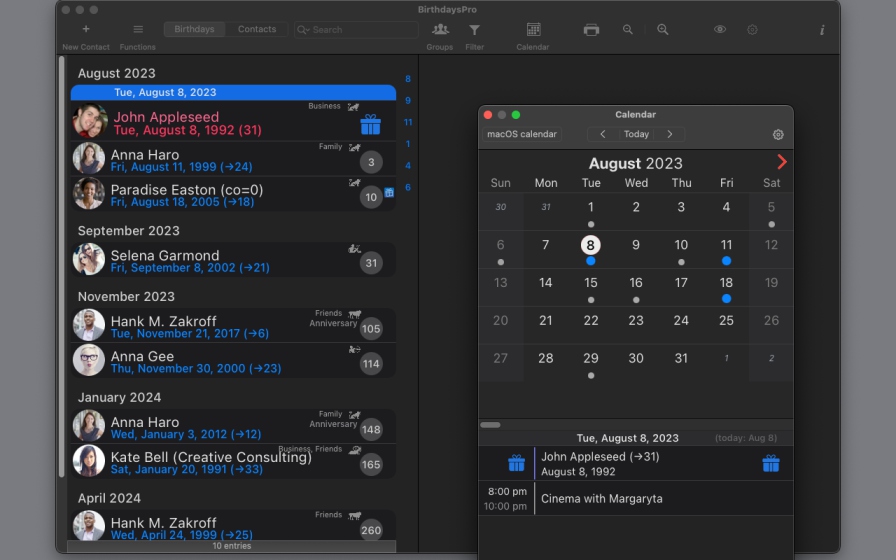Select Hank M. Zakroff November 21 entry
This screenshot has width=896, height=560.
coord(233,326)
